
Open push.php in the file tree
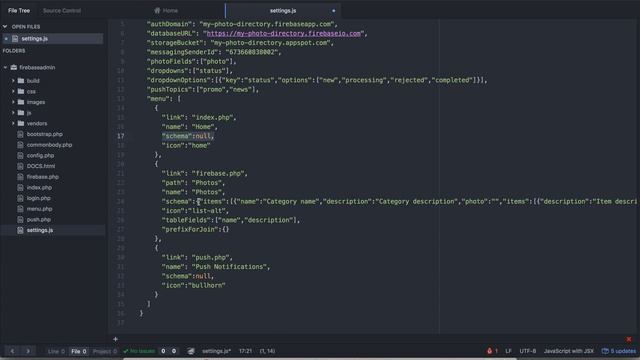coord(38,219)
